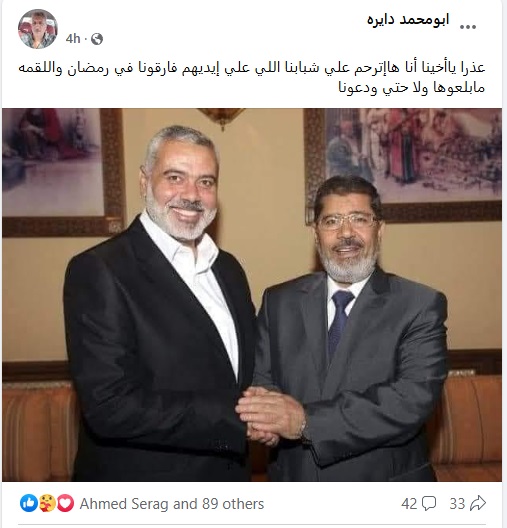Open Ahmed Serag's name in reactions
The height and width of the screenshot is (528, 507).
pos(124,504)
